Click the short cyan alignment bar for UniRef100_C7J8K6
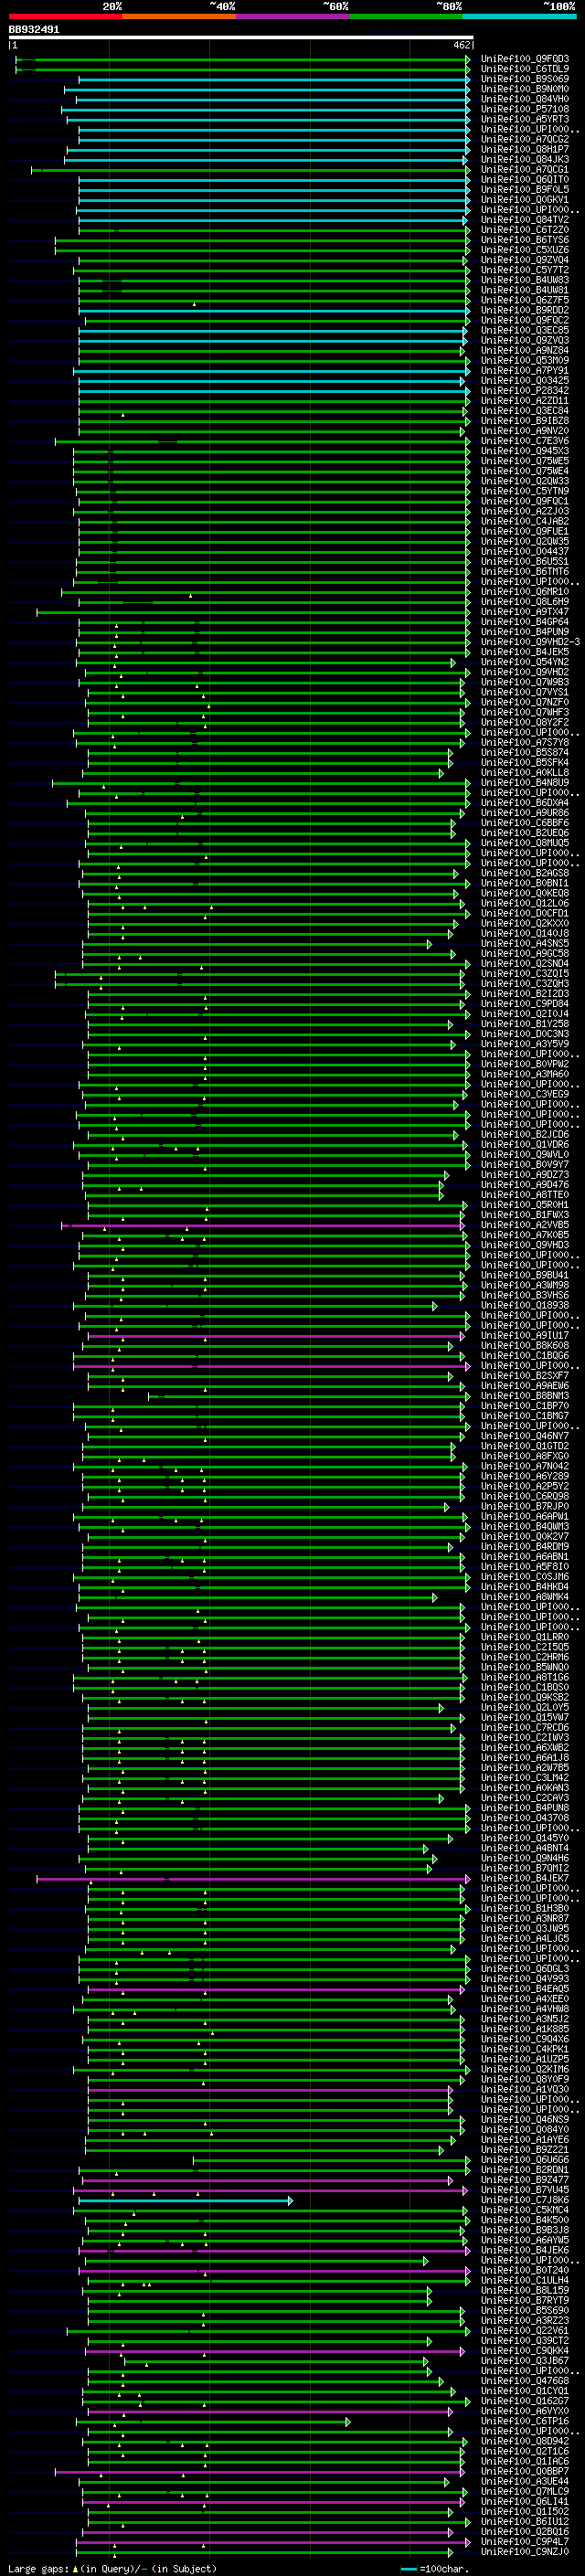 pyautogui.click(x=186, y=2201)
